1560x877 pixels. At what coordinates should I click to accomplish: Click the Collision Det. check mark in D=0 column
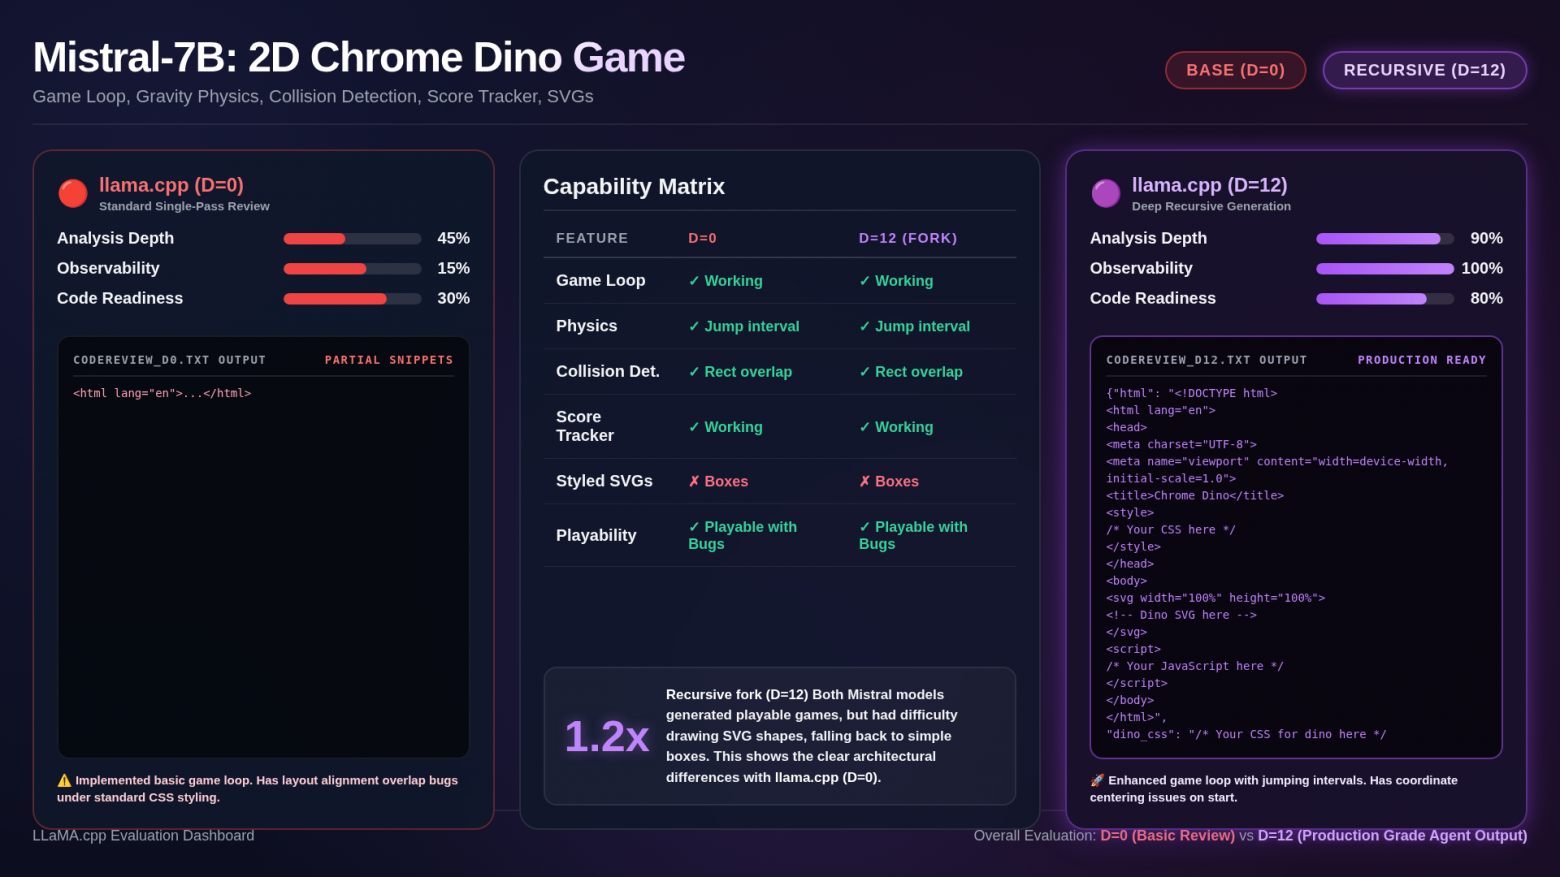coord(694,372)
